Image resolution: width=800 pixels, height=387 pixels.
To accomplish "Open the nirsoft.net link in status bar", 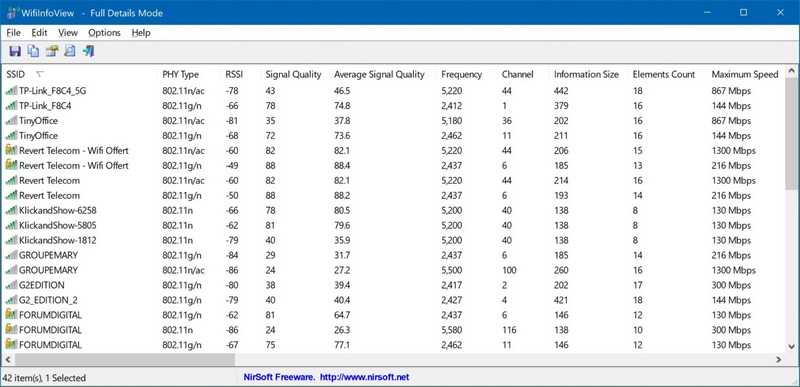I will [364, 377].
